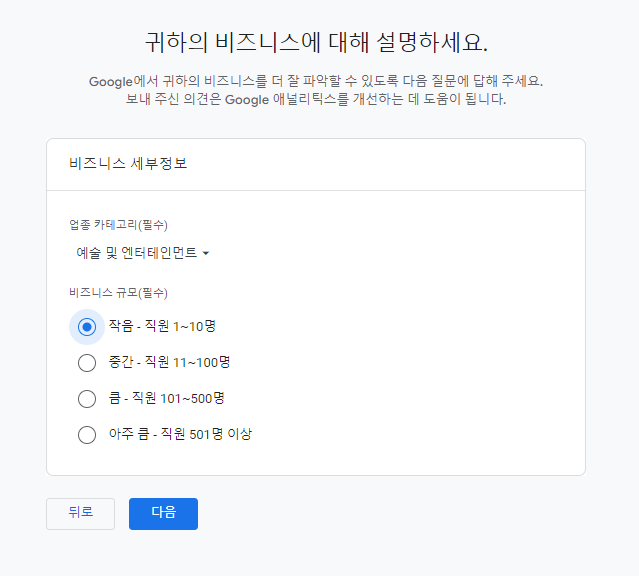The height and width of the screenshot is (576, 639).
Task: Open the 예술 및 엔터테인먼트 category selector
Action: (x=143, y=253)
